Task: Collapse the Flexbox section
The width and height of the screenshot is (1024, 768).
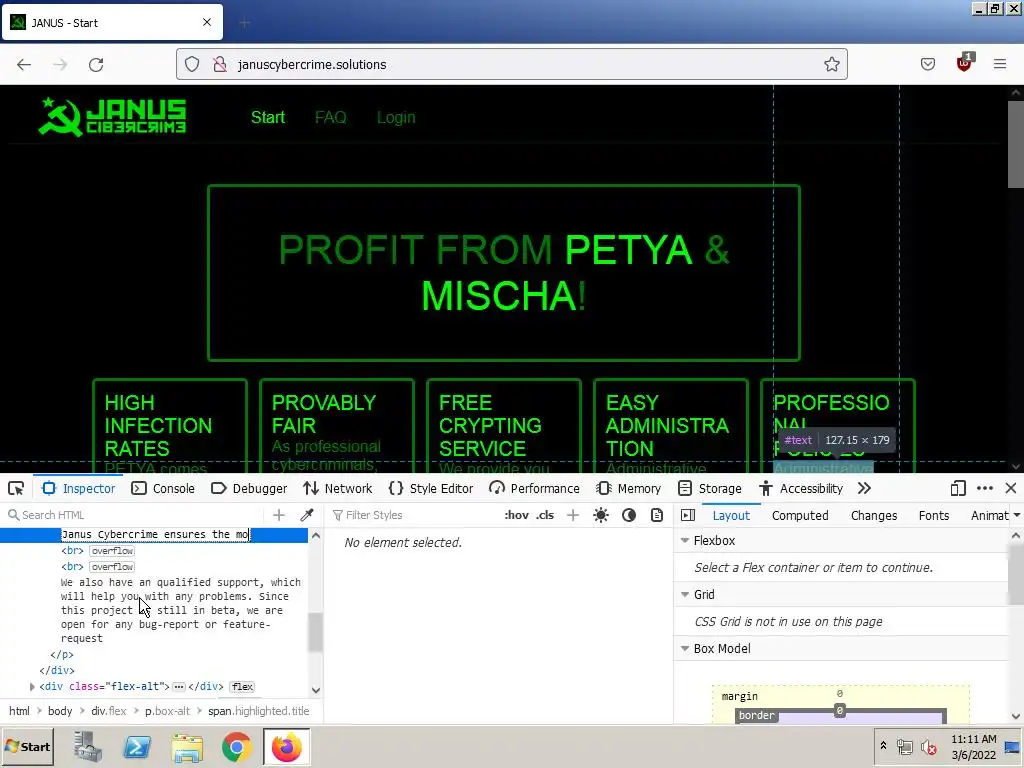Action: tap(685, 541)
